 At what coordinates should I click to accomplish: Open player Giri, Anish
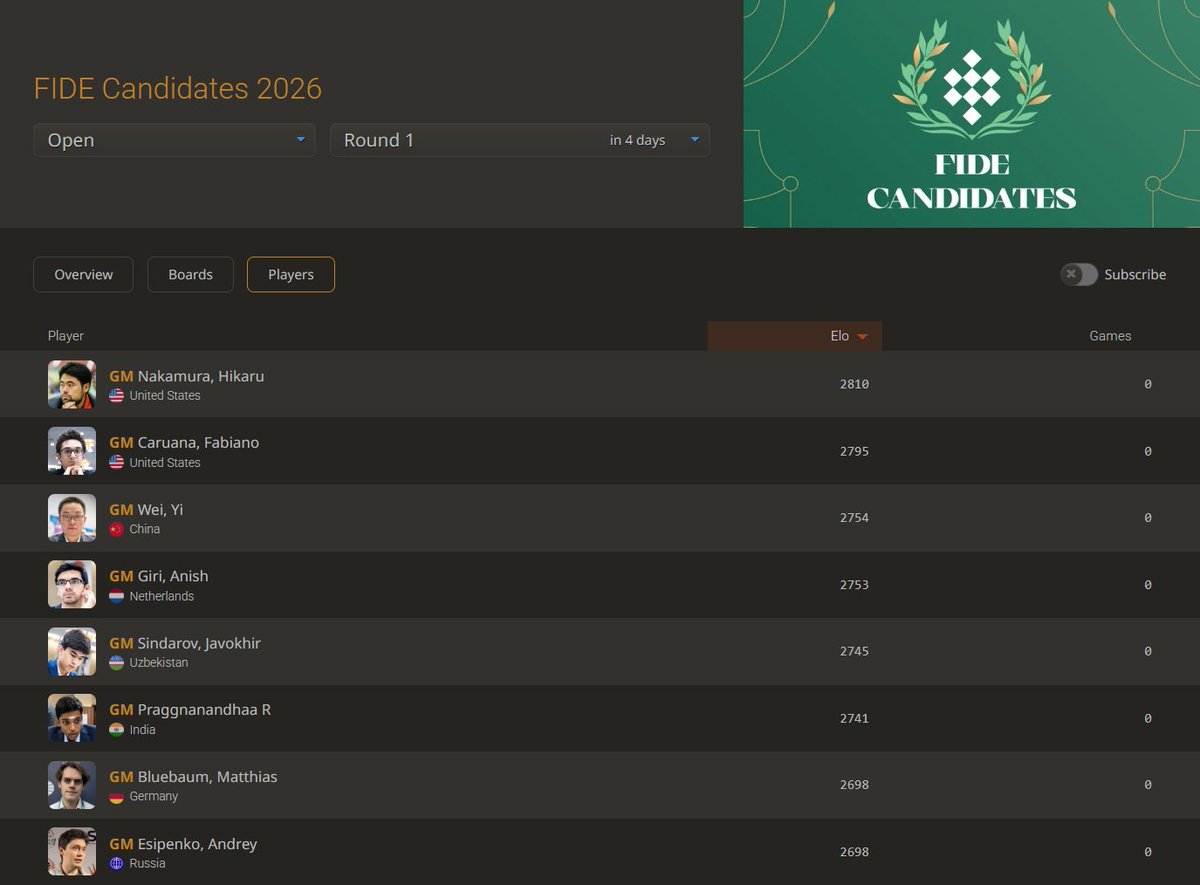pos(159,576)
